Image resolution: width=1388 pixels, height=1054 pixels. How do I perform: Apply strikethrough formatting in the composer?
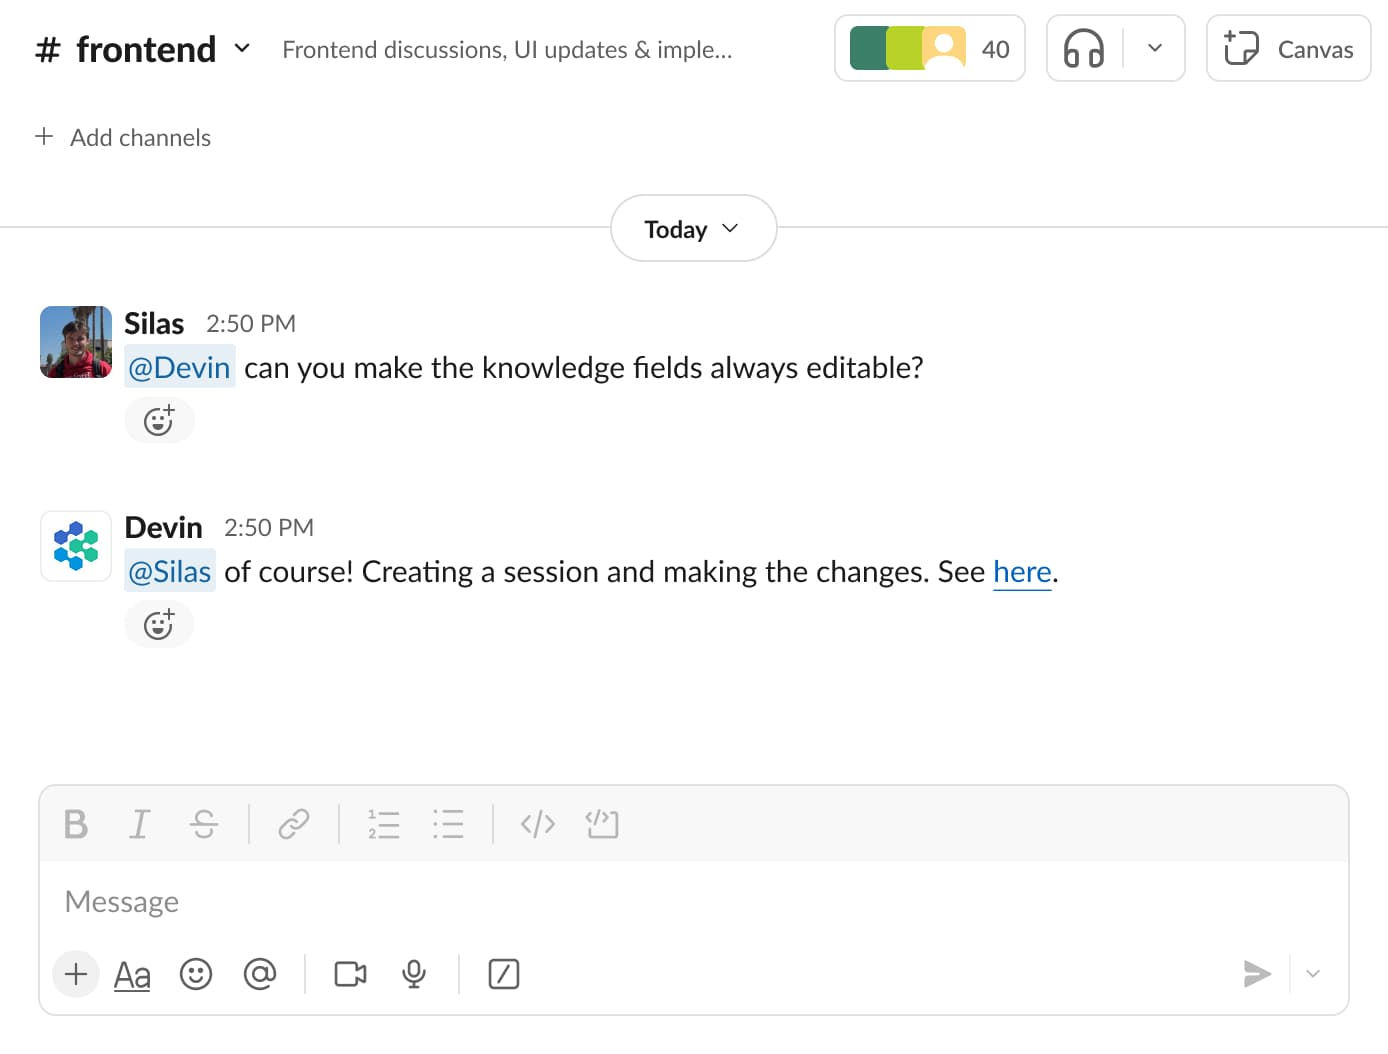coord(204,824)
